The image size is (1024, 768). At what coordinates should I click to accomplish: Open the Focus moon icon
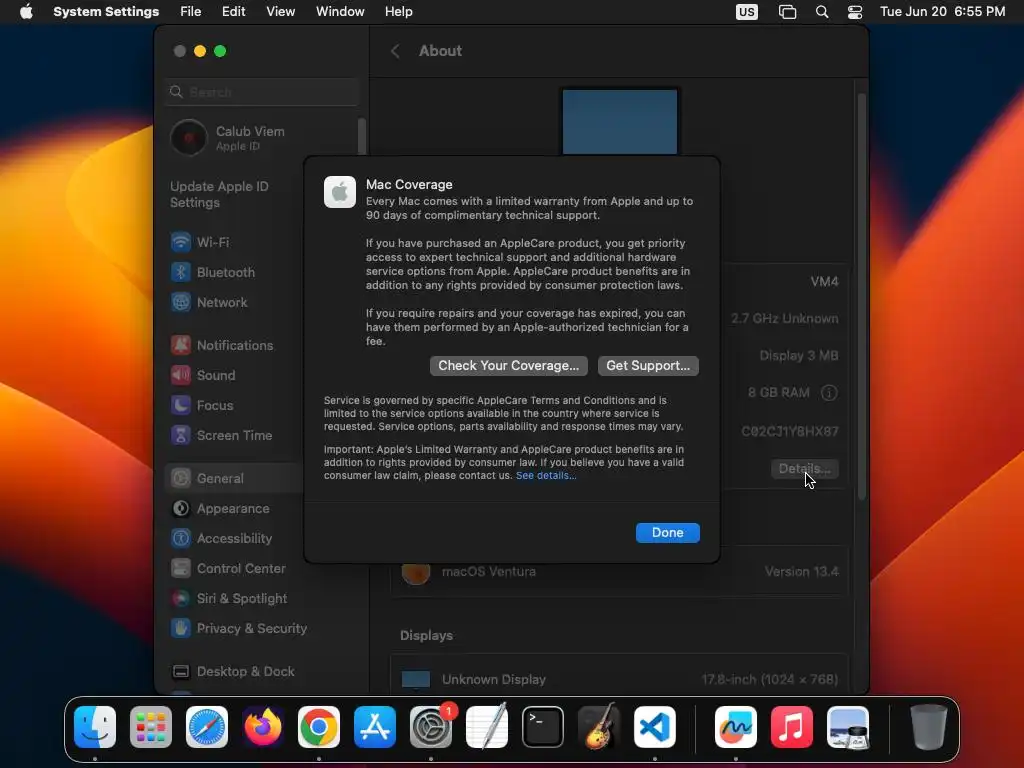tap(181, 406)
